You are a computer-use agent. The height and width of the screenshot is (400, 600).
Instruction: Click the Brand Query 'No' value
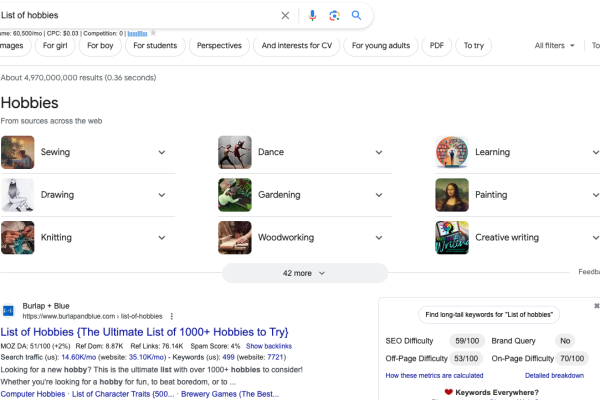(x=565, y=341)
